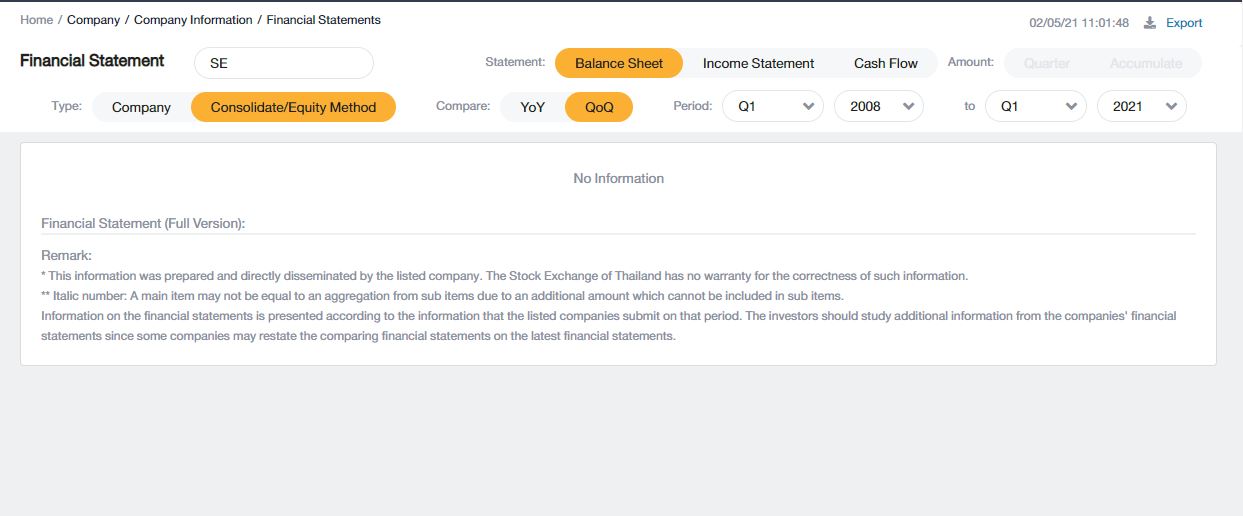1243x516 pixels.
Task: Click the Export download icon
Action: coord(1150,23)
